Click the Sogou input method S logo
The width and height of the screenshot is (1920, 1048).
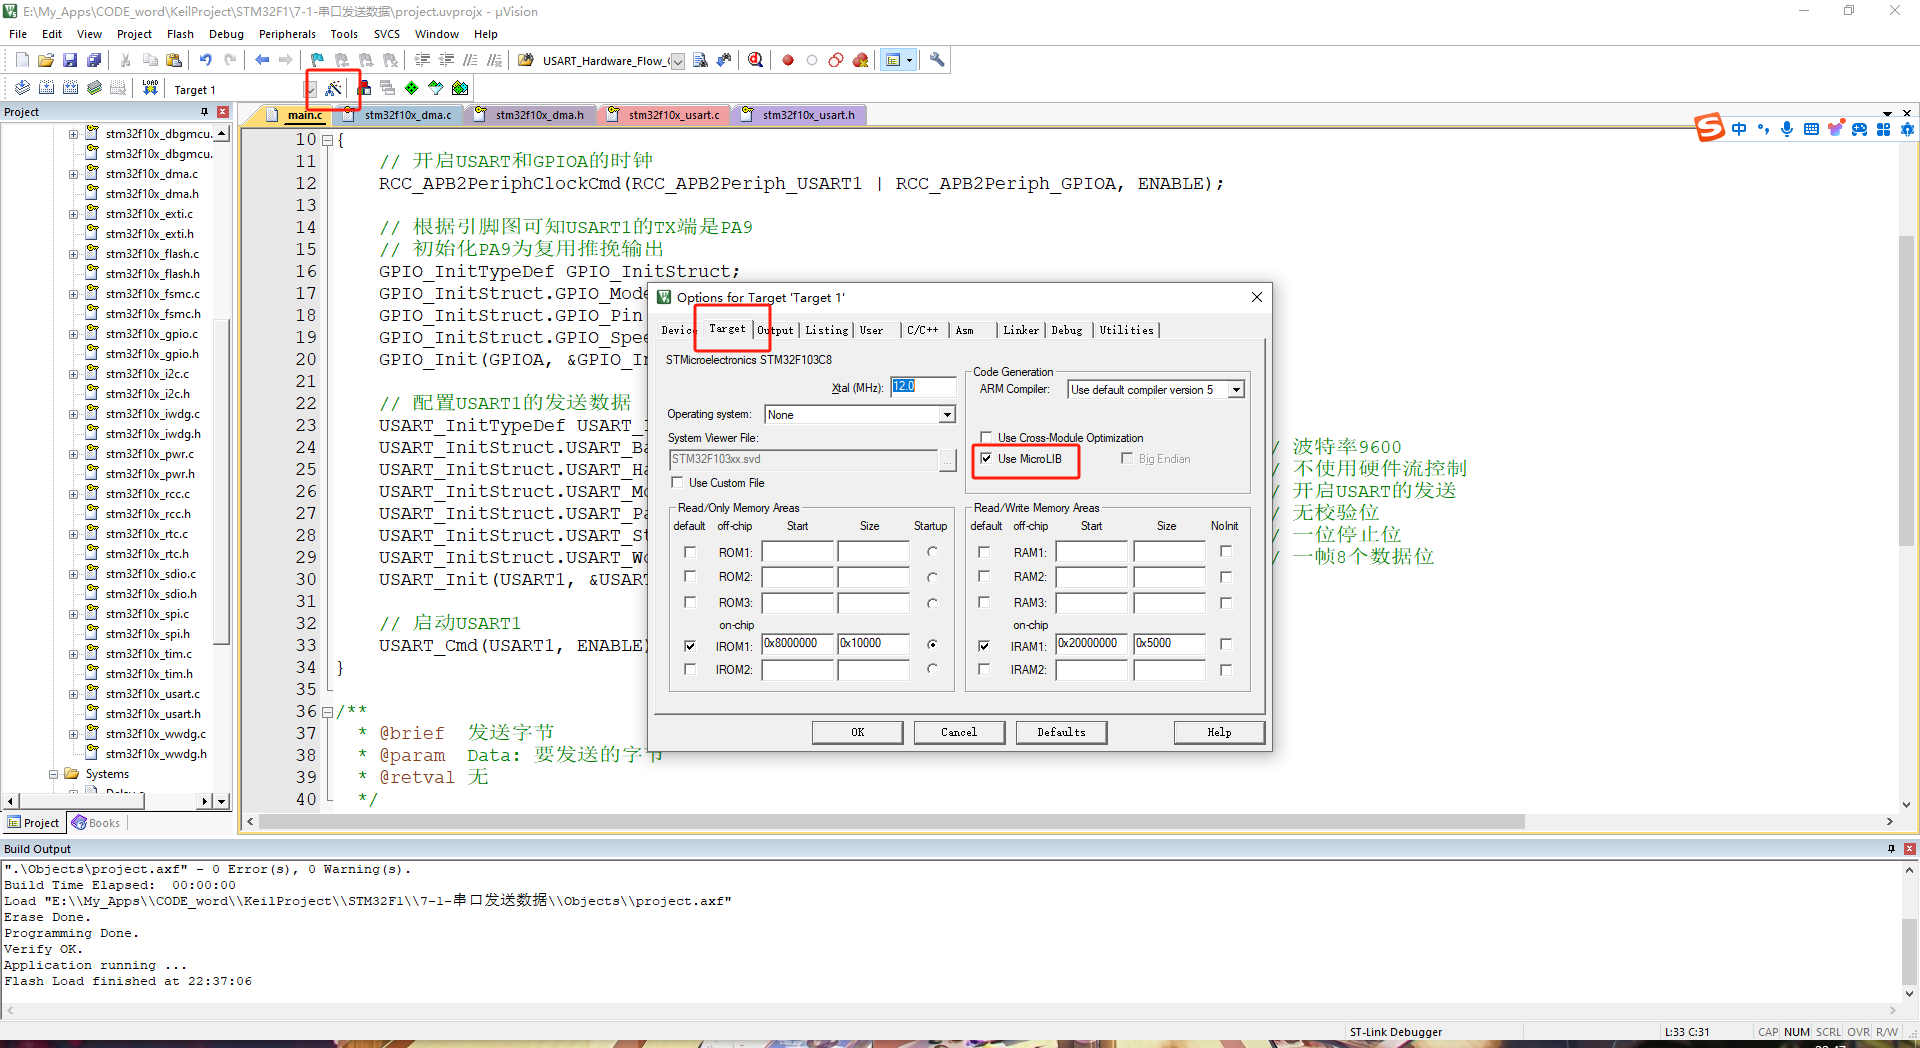(1709, 128)
